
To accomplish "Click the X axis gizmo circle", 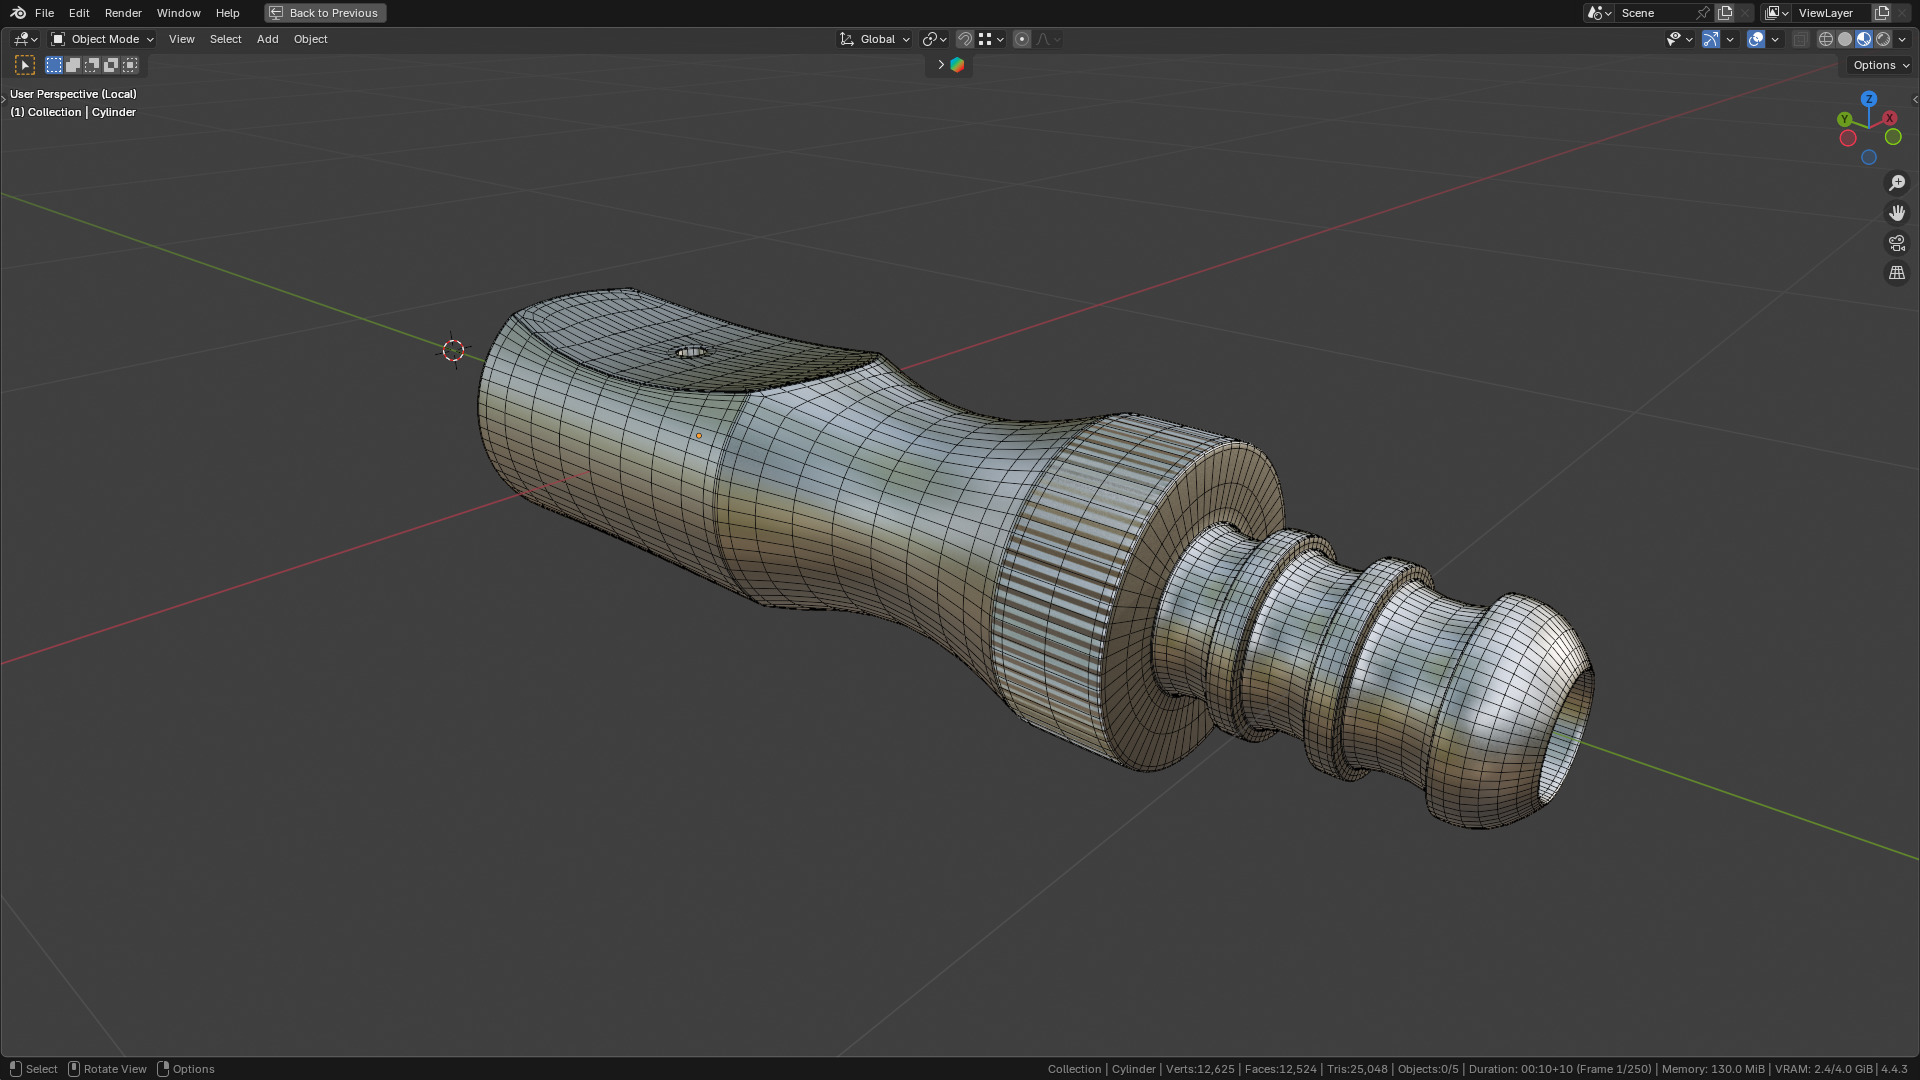I will click(1890, 118).
